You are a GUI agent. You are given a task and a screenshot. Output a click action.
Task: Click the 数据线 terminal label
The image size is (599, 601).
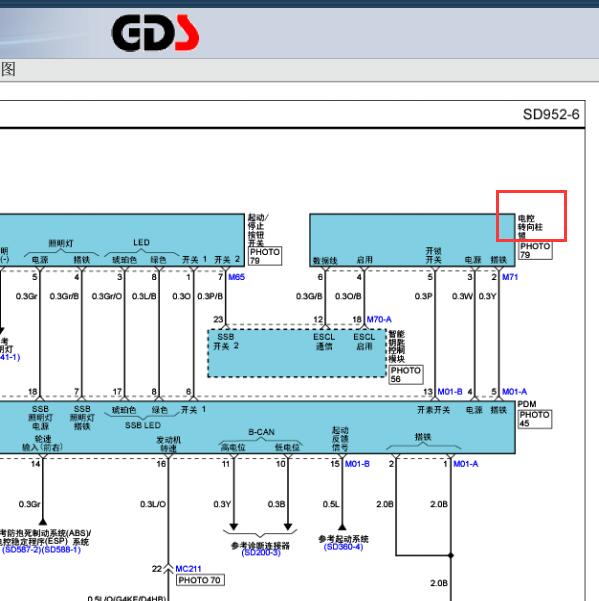(x=325, y=260)
